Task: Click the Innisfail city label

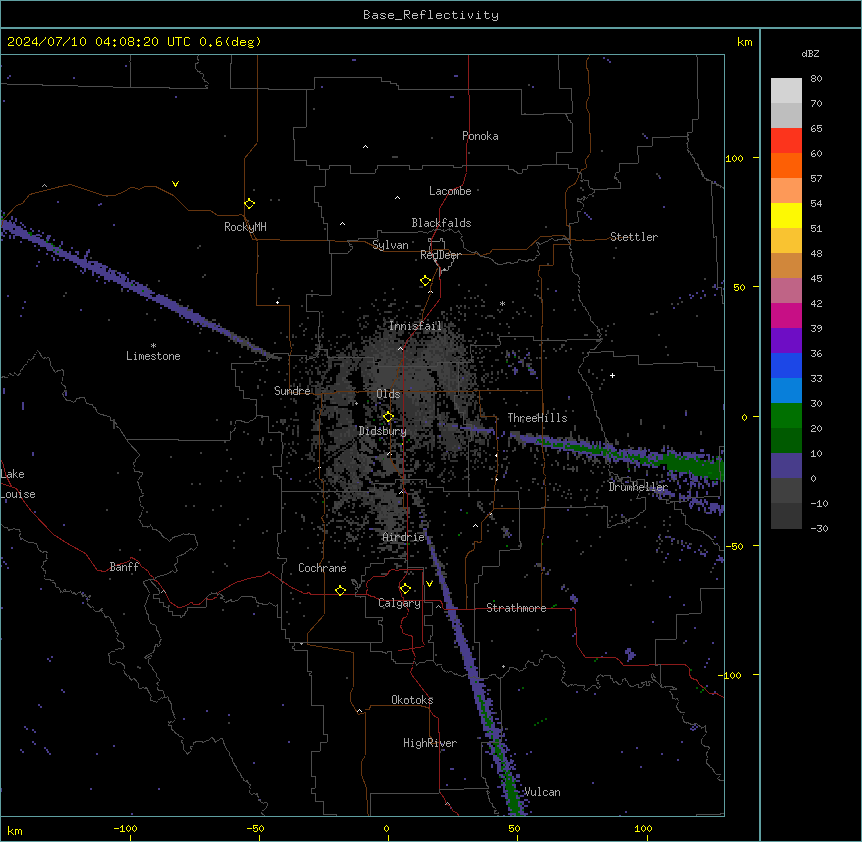Action: [415, 326]
